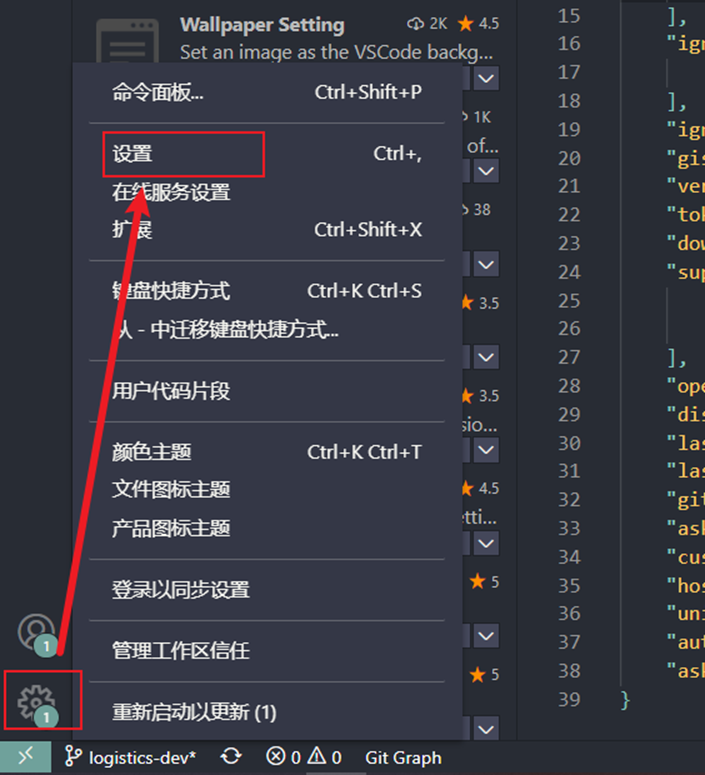Click the warnings triangle icon in status bar

(x=317, y=756)
